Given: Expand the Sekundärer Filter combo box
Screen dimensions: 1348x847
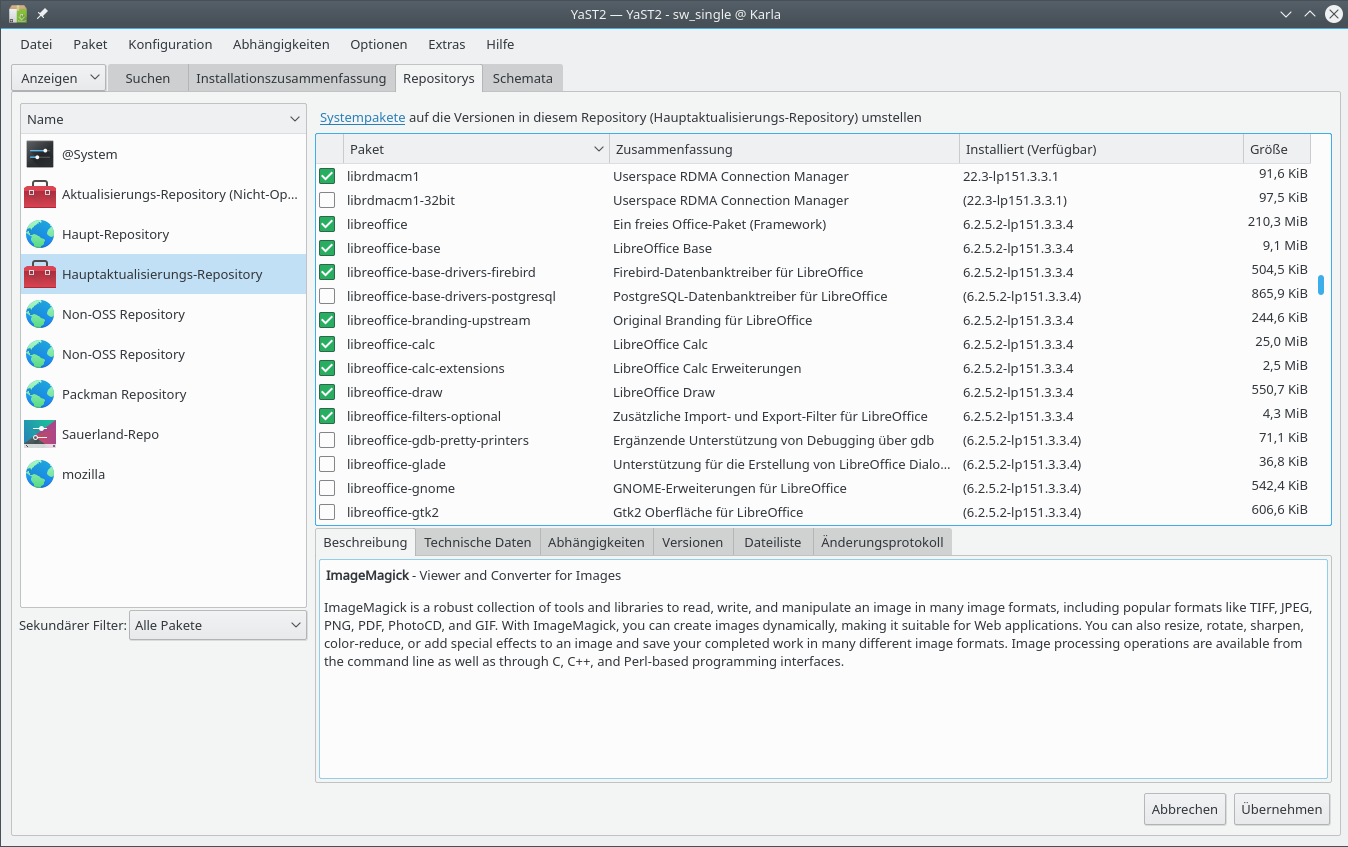Looking at the screenshot, I should pos(218,625).
